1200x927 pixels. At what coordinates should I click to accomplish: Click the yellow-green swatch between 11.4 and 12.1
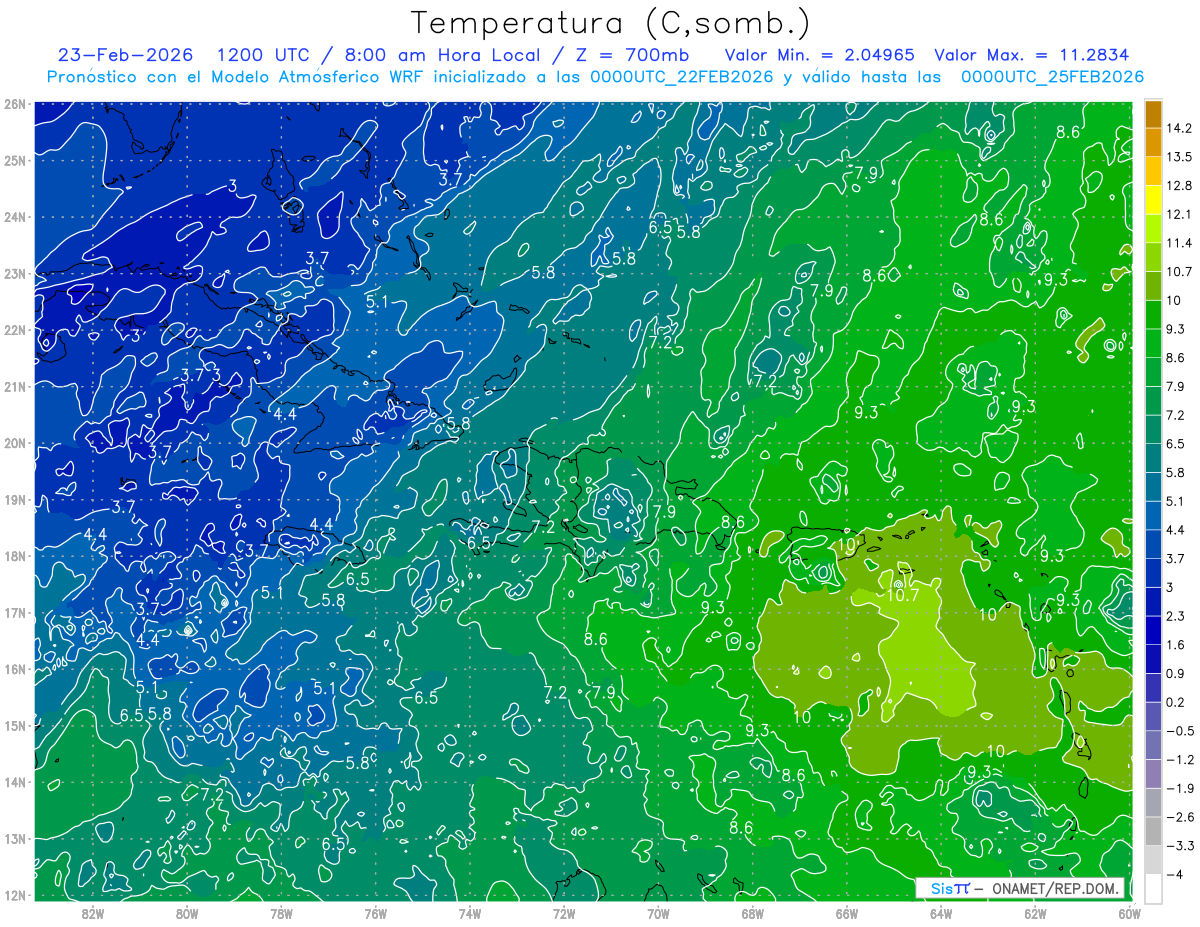[x=1154, y=228]
